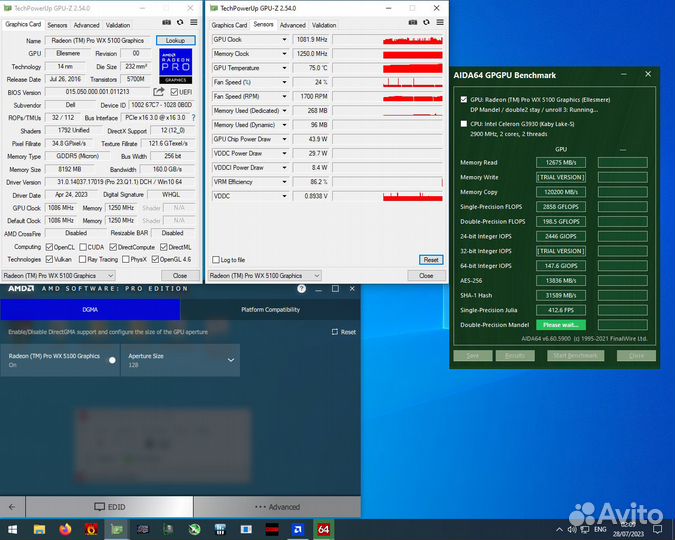Screen dimensions: 675x540
Task: Click the screenshot camera icon in the Graphics Card GPU-Z window
Action: click(x=167, y=22)
